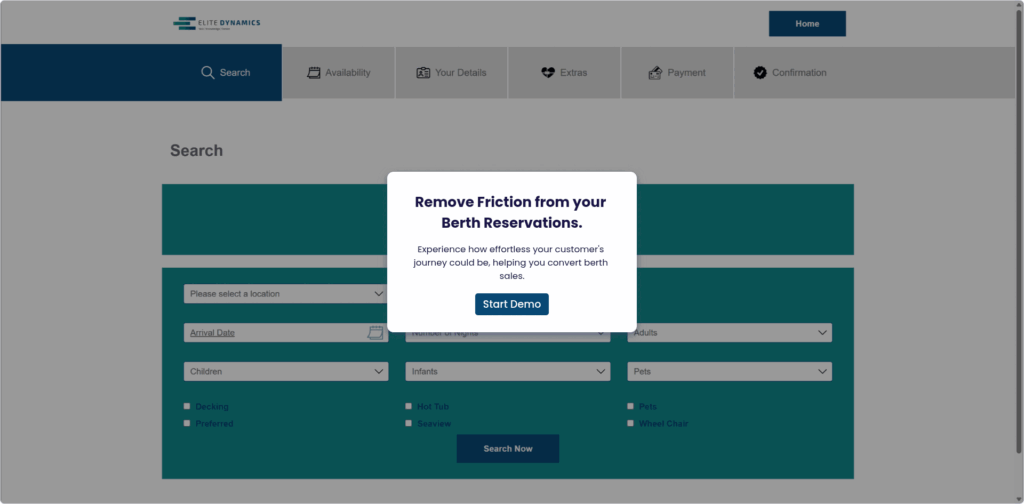Image resolution: width=1024 pixels, height=504 pixels.
Task: Expand the Number of Nights dropdown
Action: click(507, 335)
